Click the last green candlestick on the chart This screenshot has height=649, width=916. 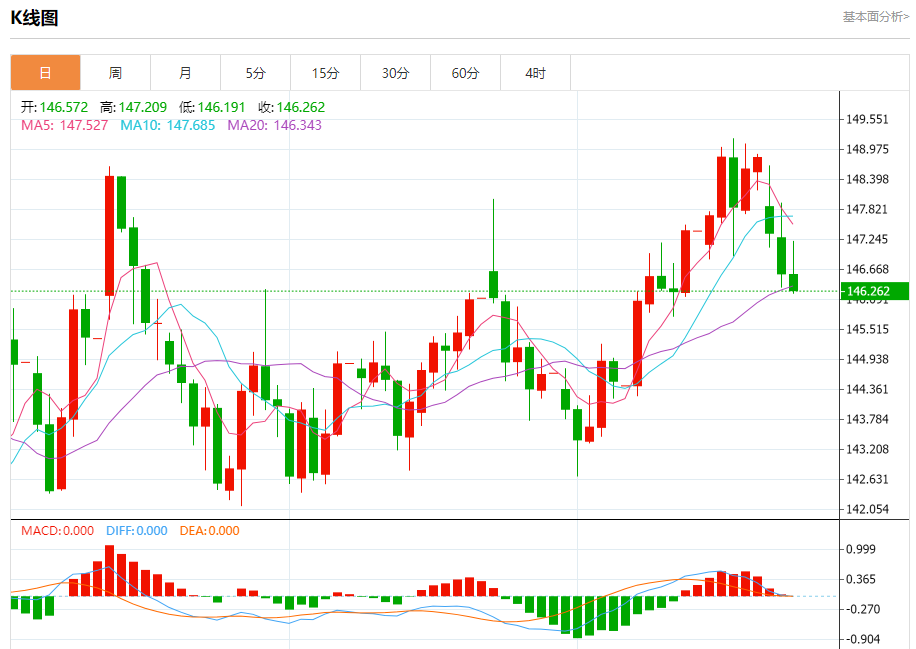[793, 282]
